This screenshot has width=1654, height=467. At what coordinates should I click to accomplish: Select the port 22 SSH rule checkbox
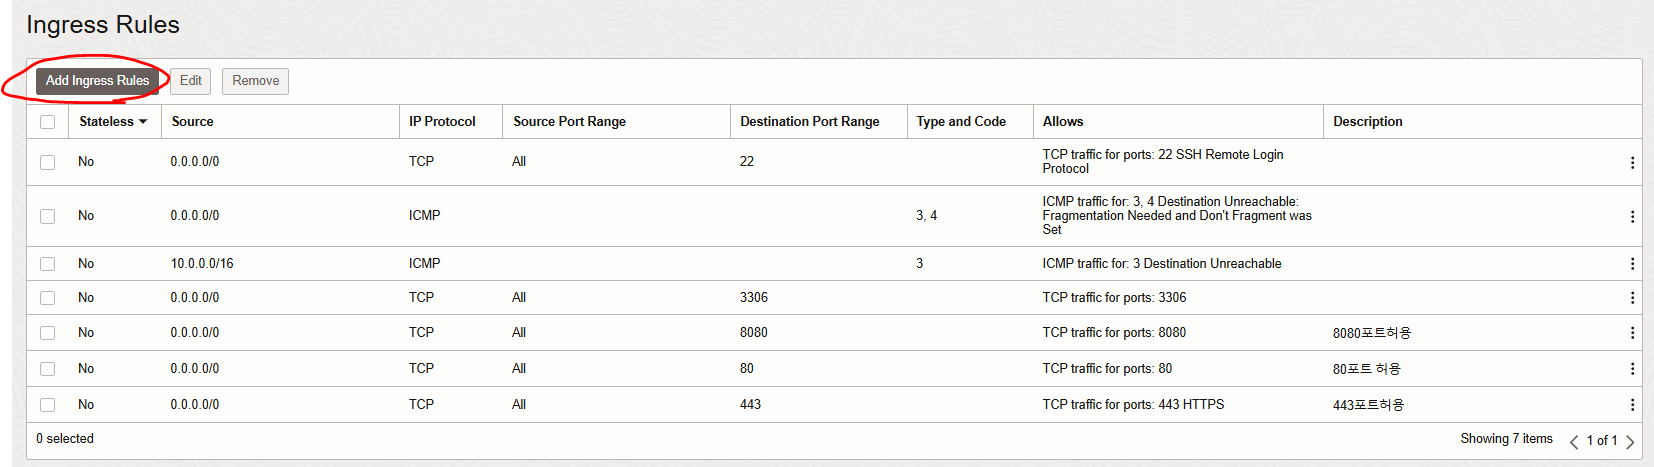pos(48,162)
